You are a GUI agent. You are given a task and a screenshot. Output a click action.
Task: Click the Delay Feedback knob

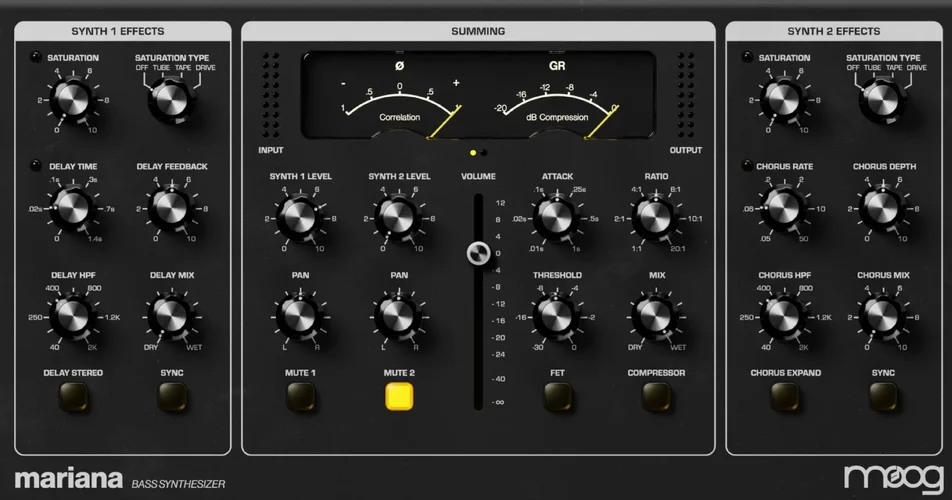171,209
